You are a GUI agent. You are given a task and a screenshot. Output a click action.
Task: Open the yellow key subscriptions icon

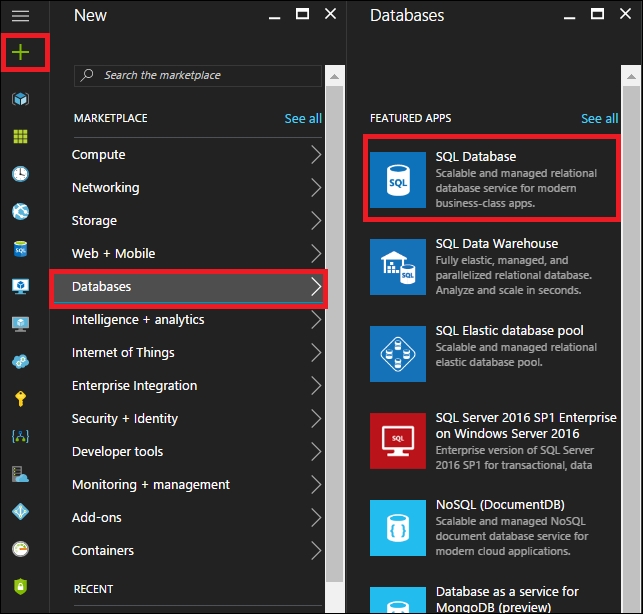20,399
